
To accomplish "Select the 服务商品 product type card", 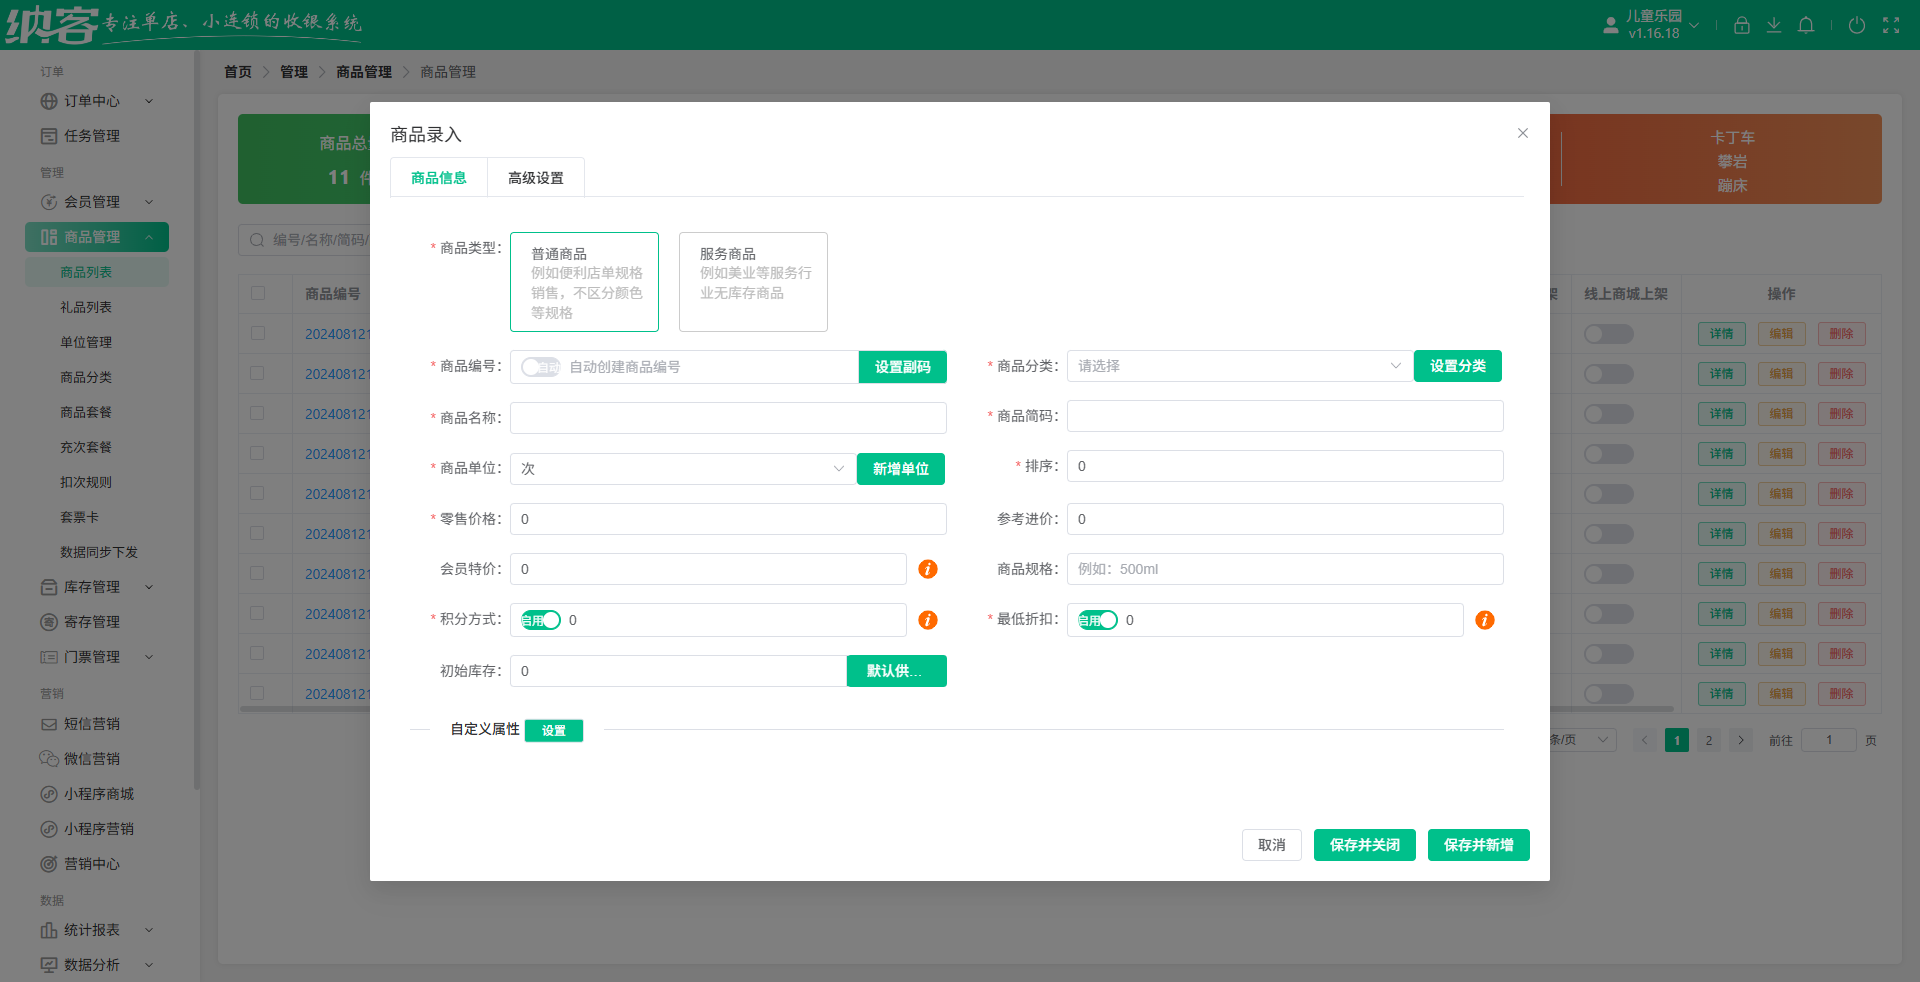I will tap(753, 281).
